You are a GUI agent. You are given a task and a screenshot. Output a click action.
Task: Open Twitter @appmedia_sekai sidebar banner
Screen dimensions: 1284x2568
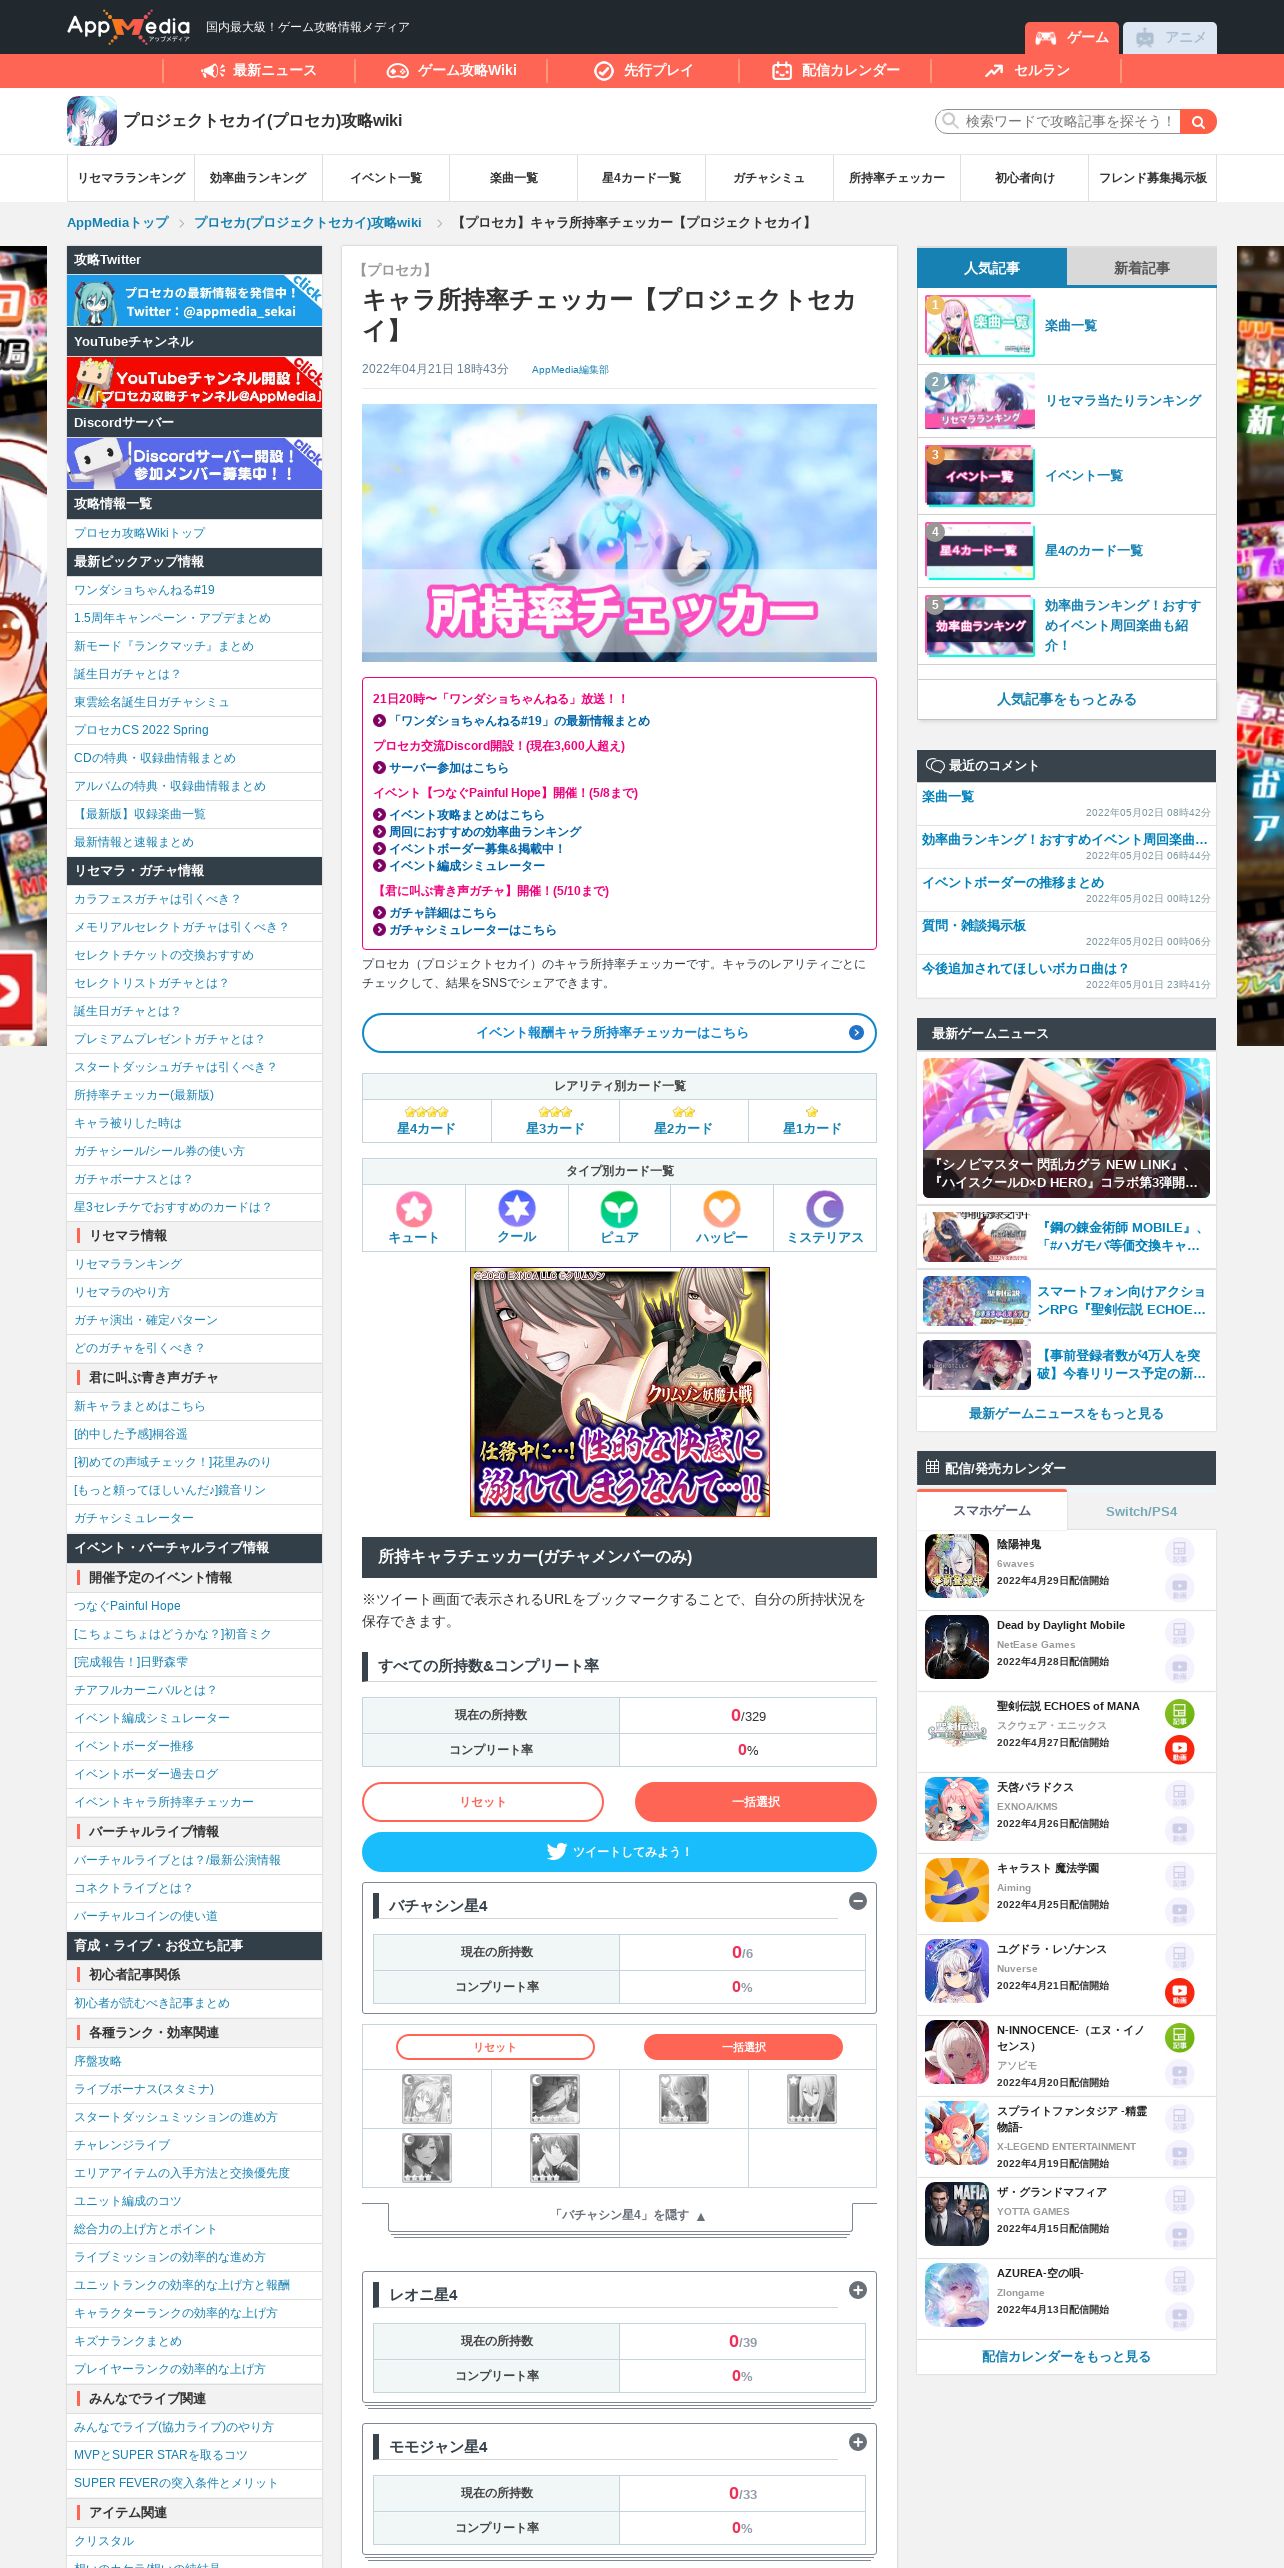[x=195, y=300]
